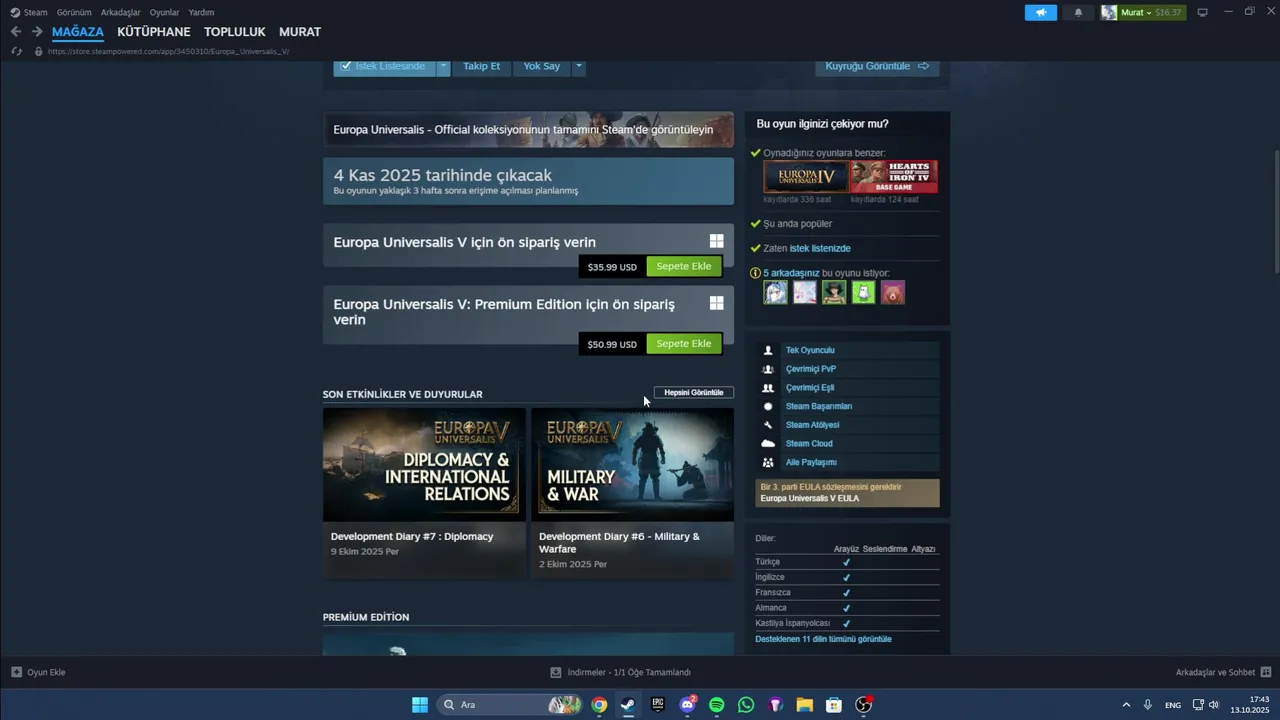Open OBS Studio from the taskbar
The height and width of the screenshot is (720, 1280).
(864, 705)
